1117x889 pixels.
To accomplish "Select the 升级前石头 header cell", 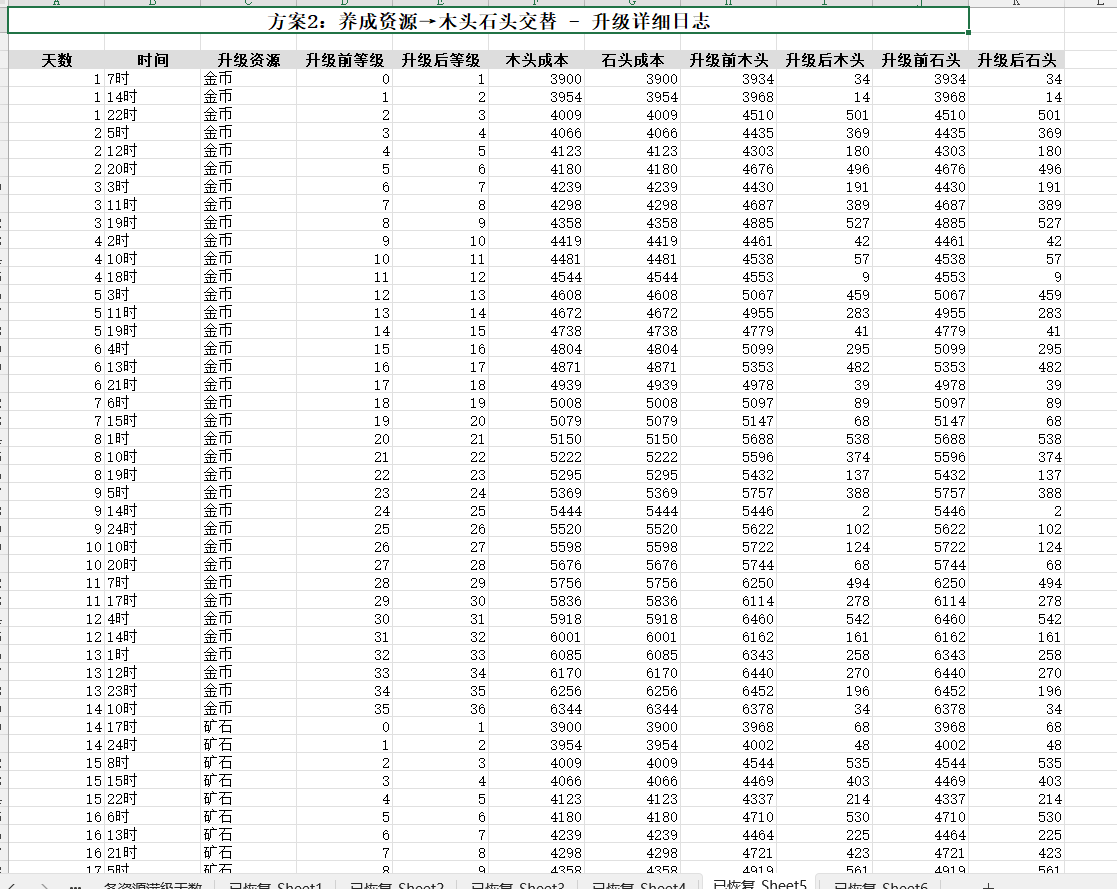I will click(920, 61).
